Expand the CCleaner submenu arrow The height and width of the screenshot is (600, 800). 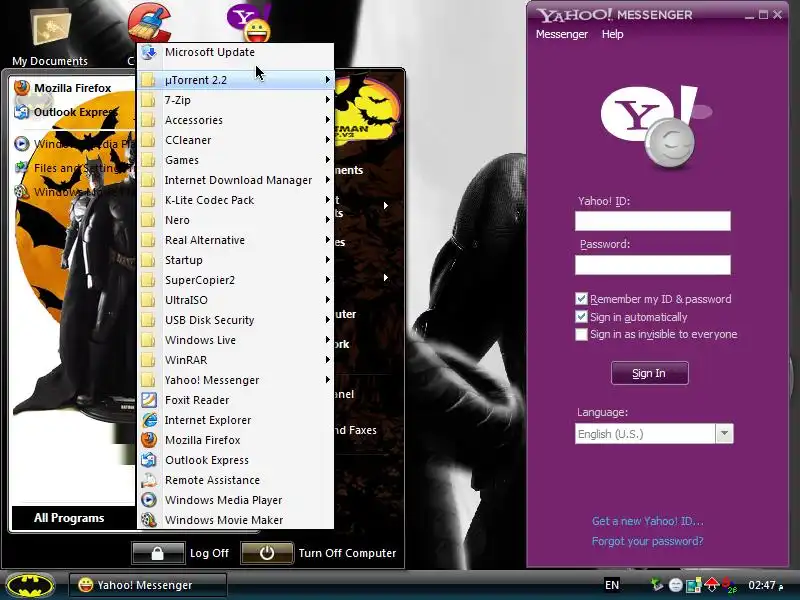[x=328, y=140]
